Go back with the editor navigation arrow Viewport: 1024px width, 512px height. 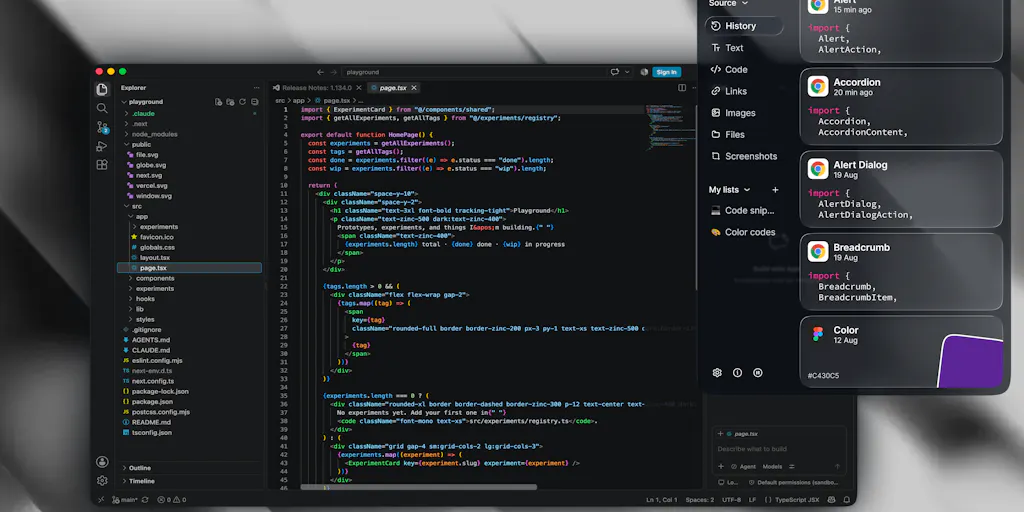pos(320,72)
